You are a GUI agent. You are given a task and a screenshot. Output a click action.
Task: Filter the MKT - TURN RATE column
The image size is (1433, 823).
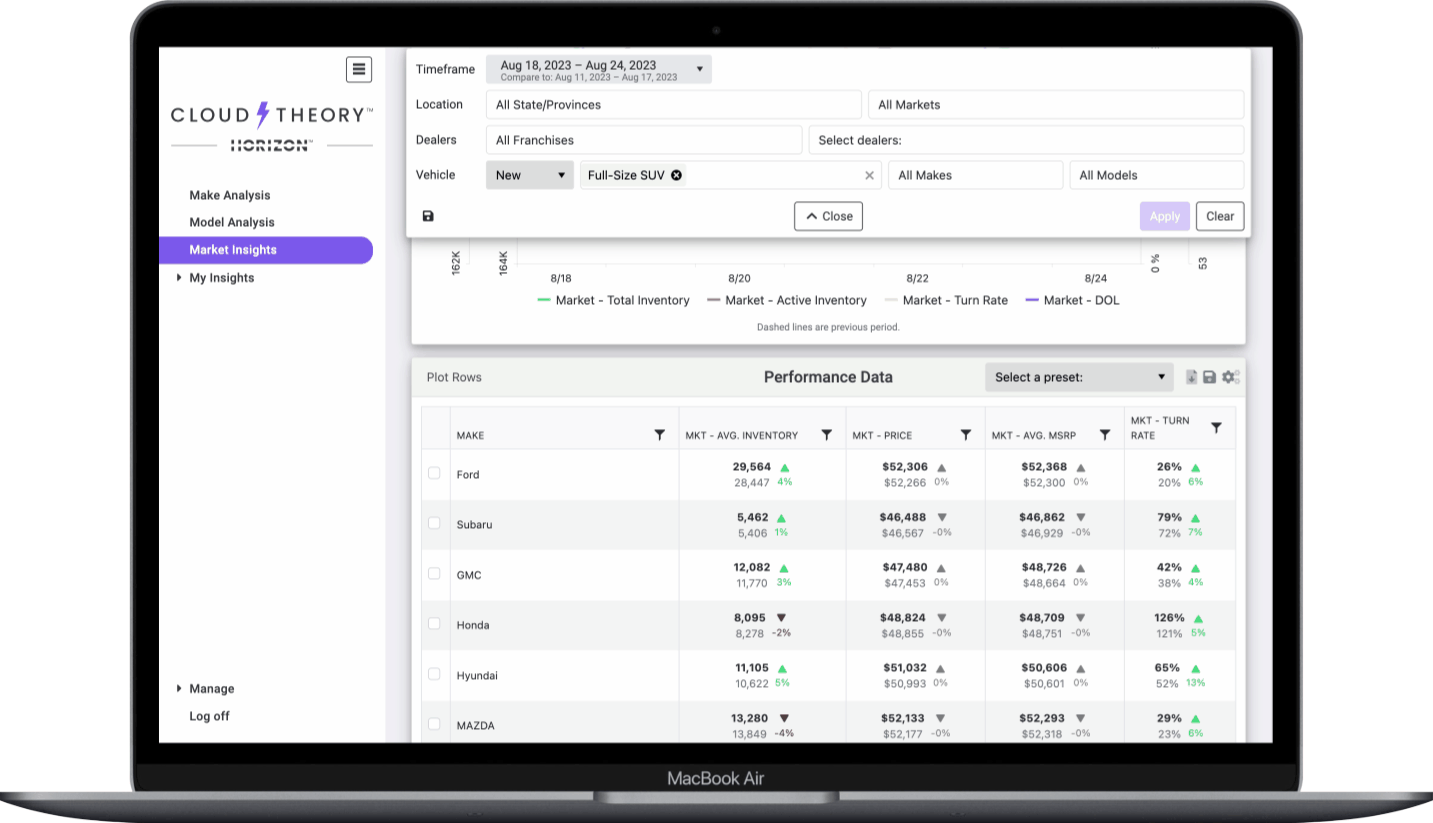pyautogui.click(x=1216, y=427)
